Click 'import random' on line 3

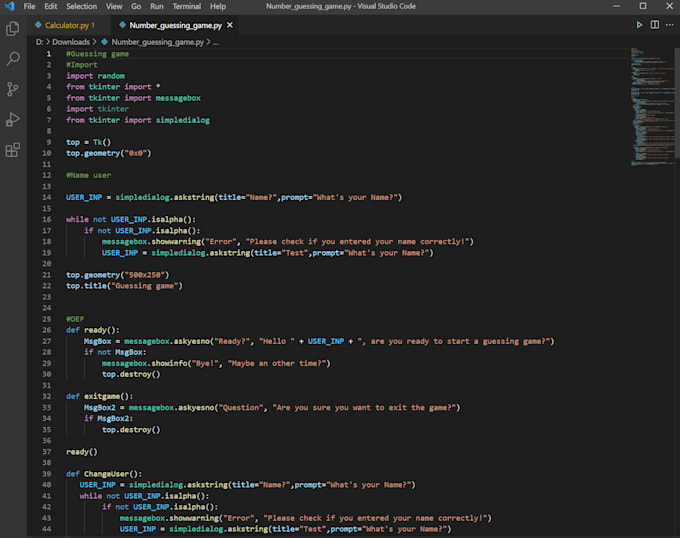click(x=95, y=76)
